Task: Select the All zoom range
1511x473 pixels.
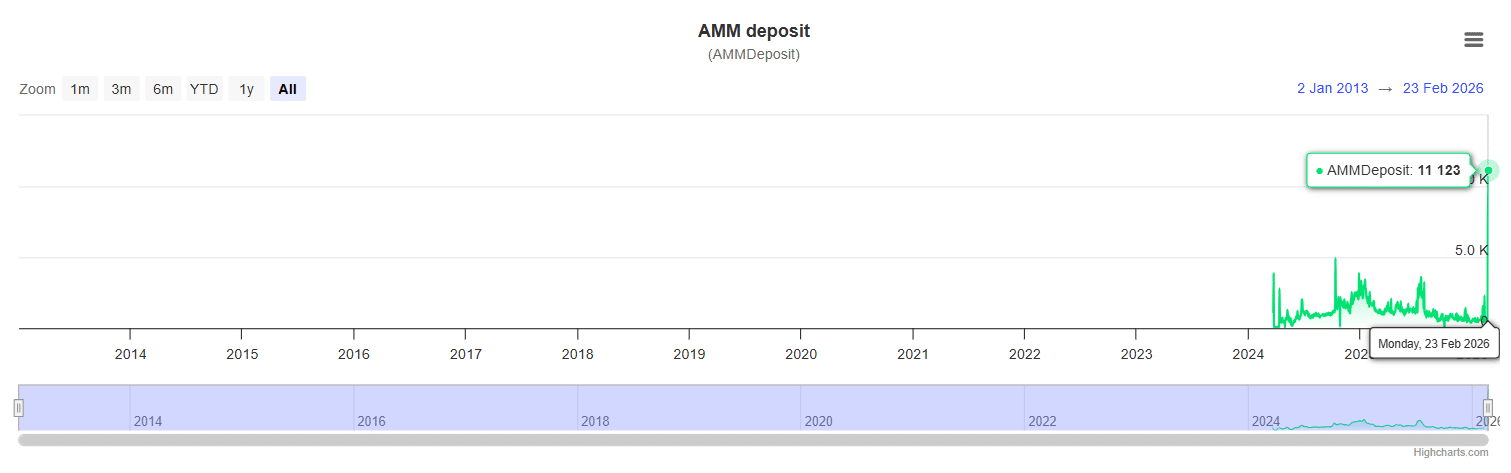Action: 288,89
